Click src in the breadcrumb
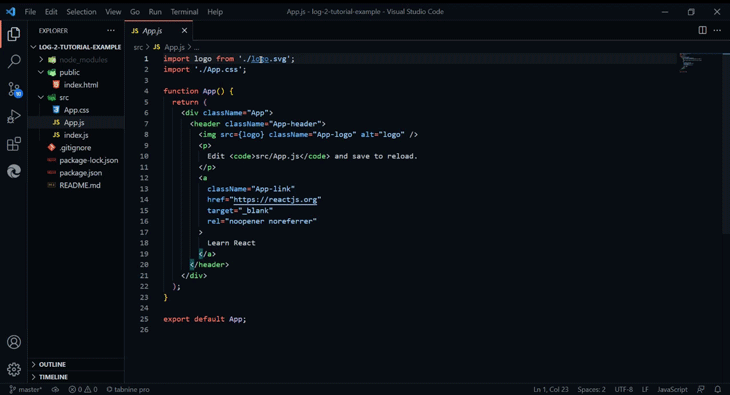730x395 pixels. coord(138,47)
